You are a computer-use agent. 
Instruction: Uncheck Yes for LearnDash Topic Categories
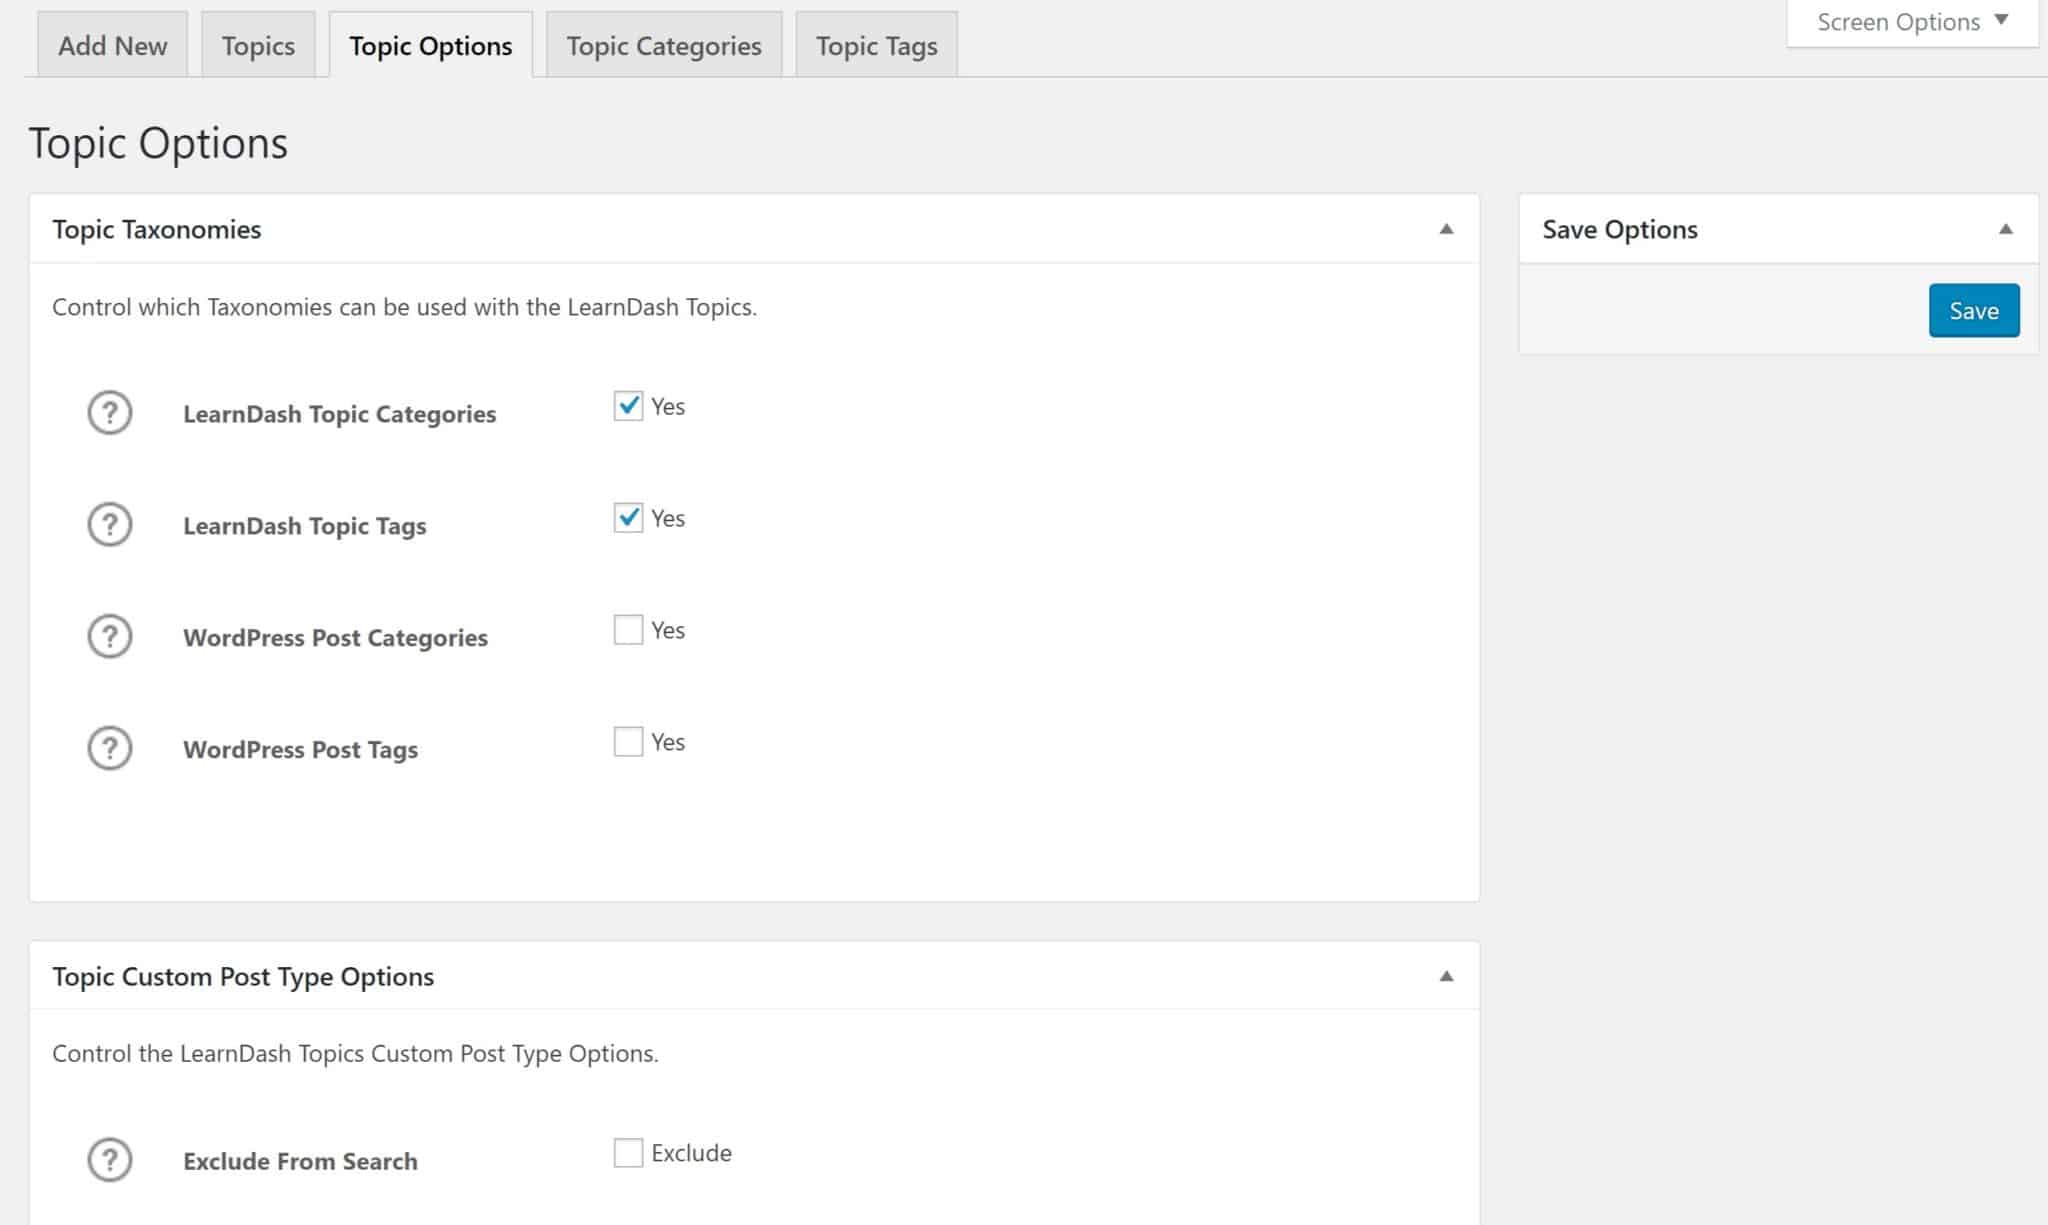pos(628,406)
